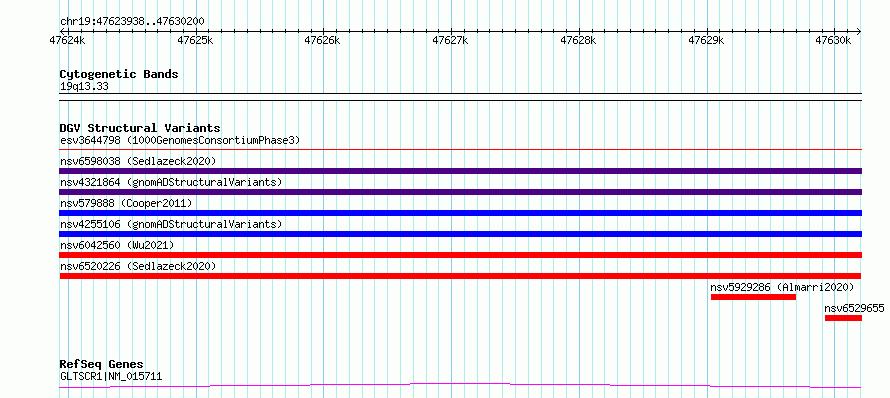The height and width of the screenshot is (398, 890).
Task: Click the chr19:47623938..47630200 region label
Action: tap(132, 22)
